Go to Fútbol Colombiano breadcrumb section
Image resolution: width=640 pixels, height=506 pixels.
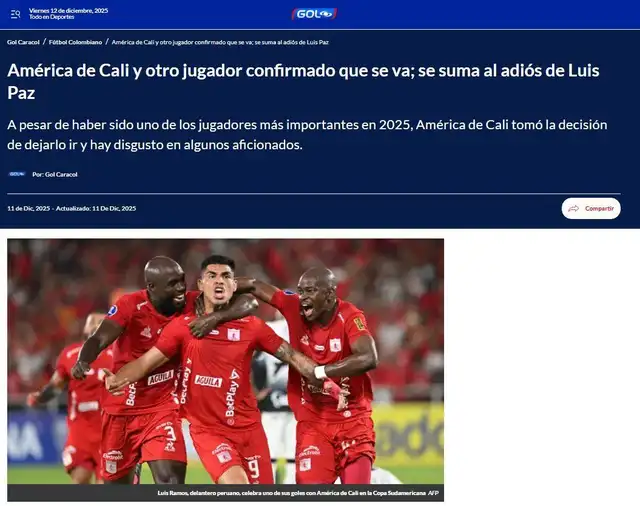[76, 42]
